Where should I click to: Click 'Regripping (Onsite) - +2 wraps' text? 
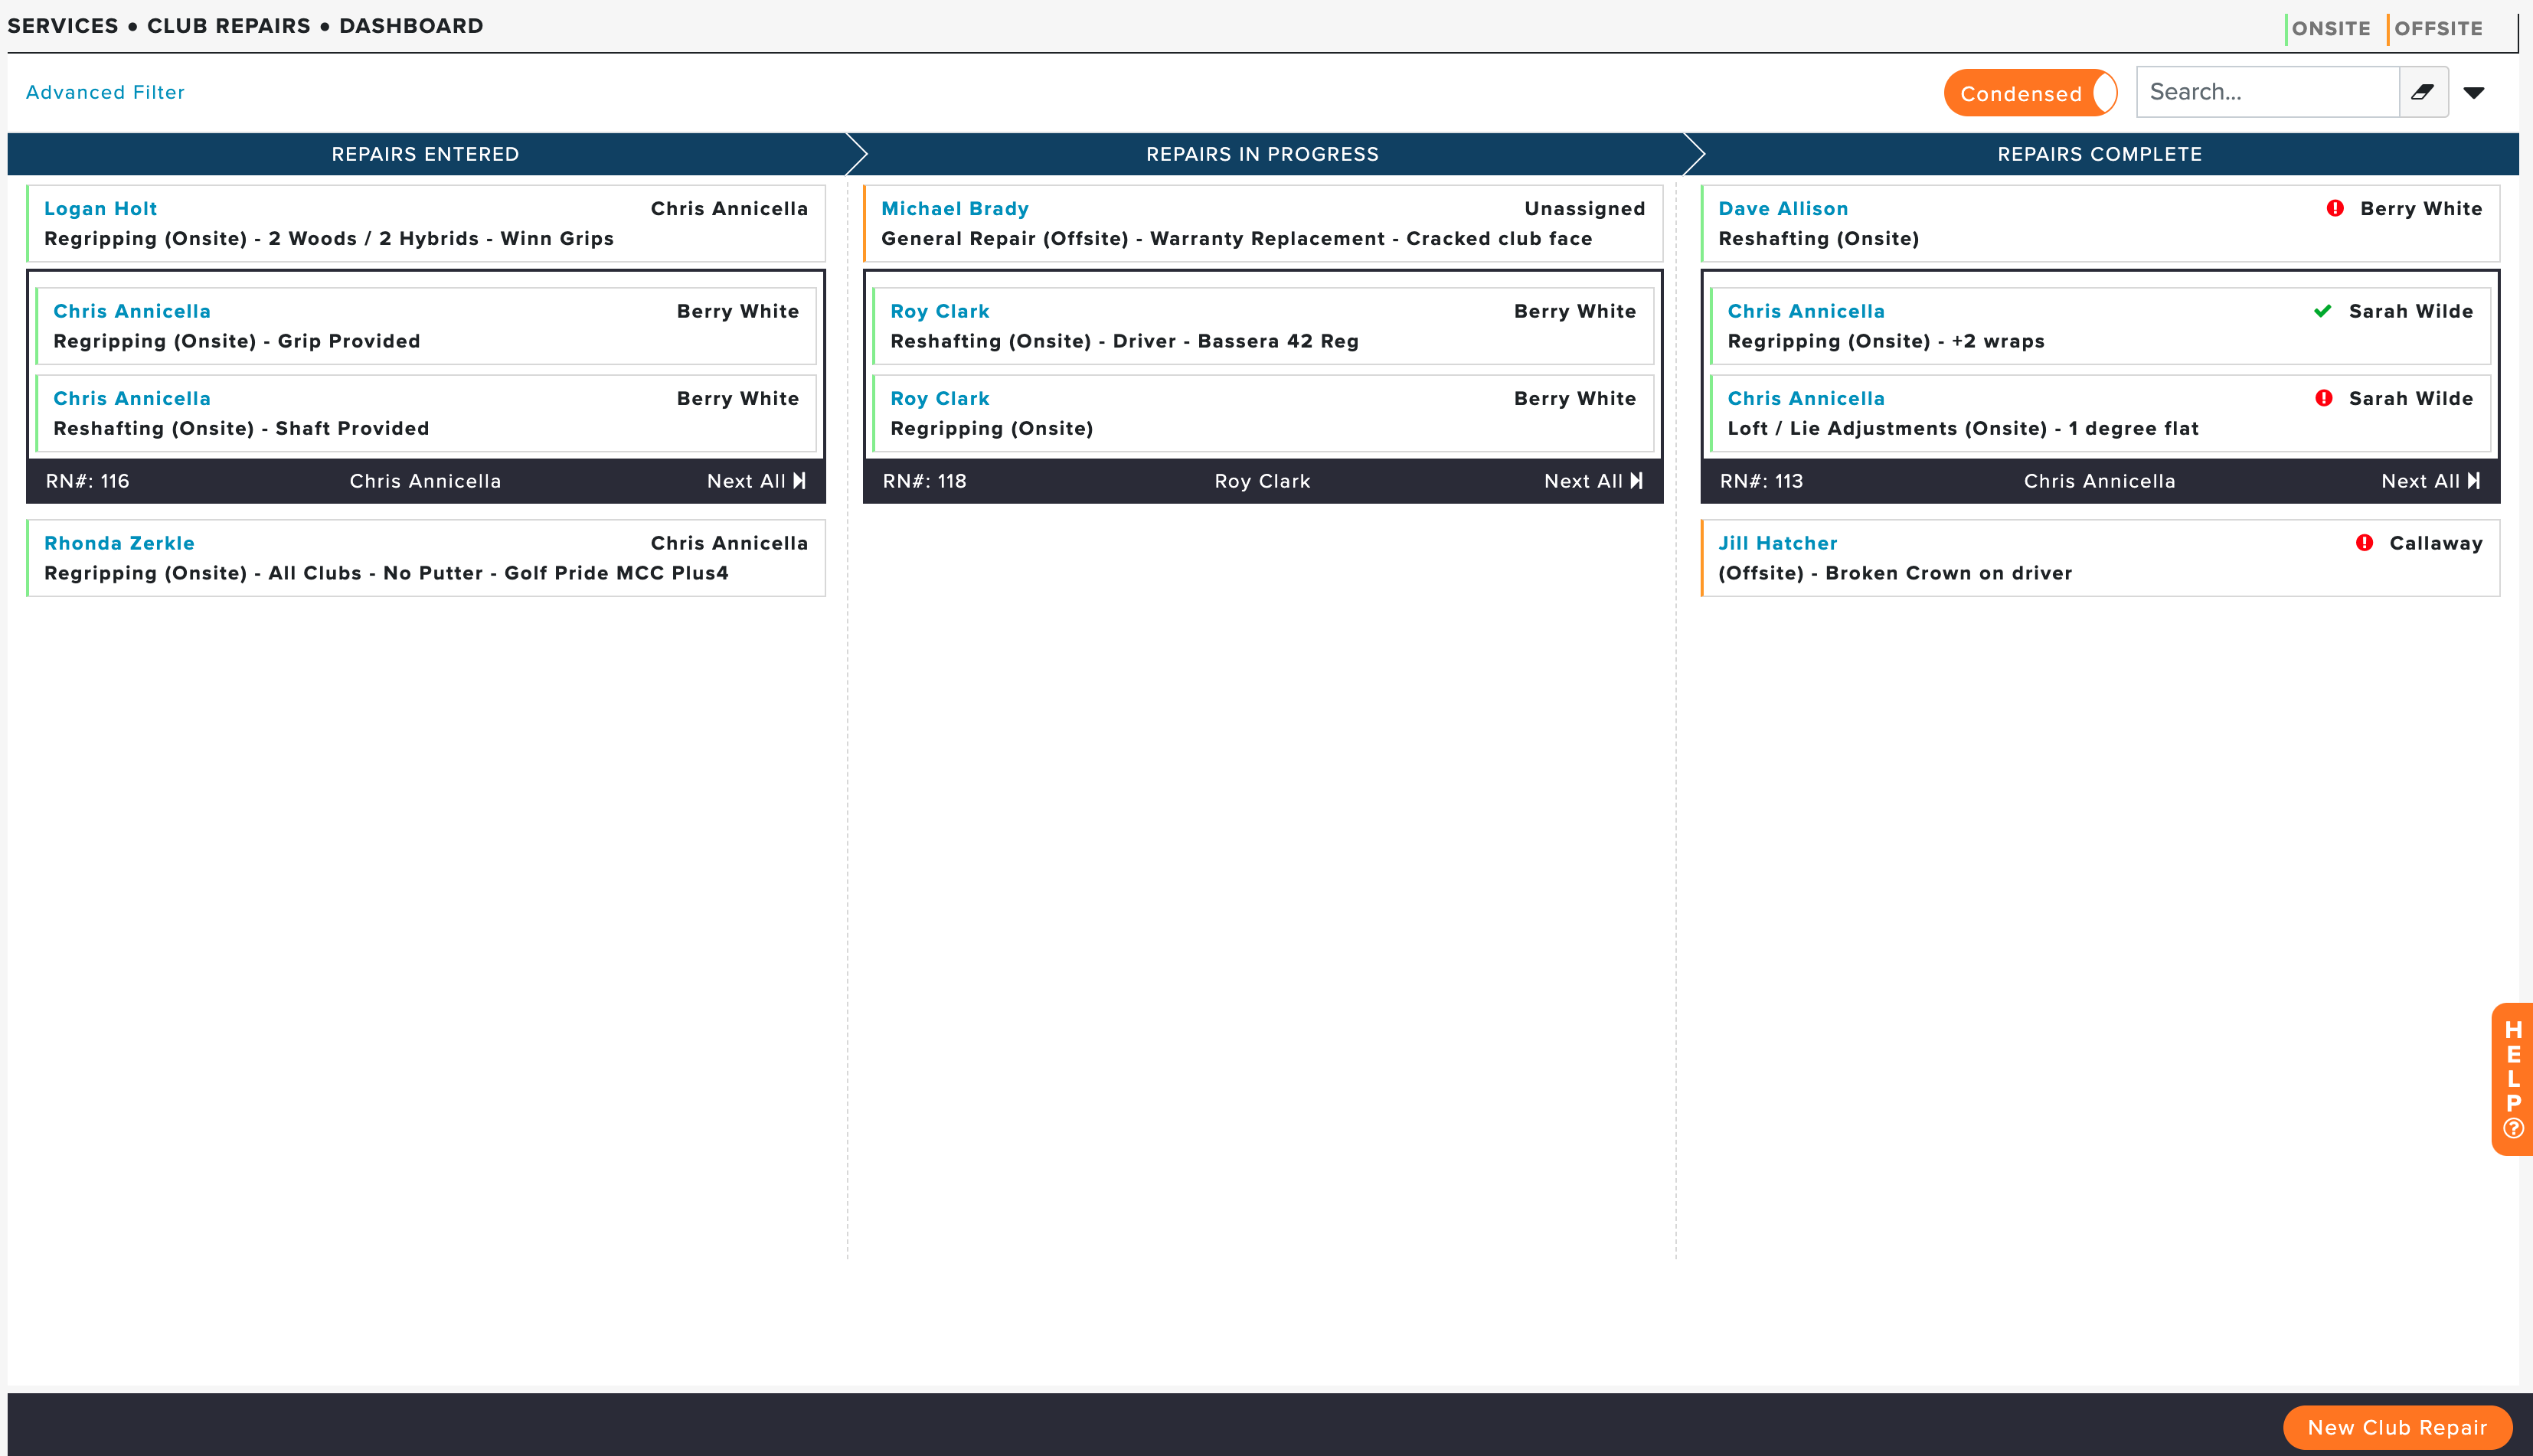coord(1886,341)
